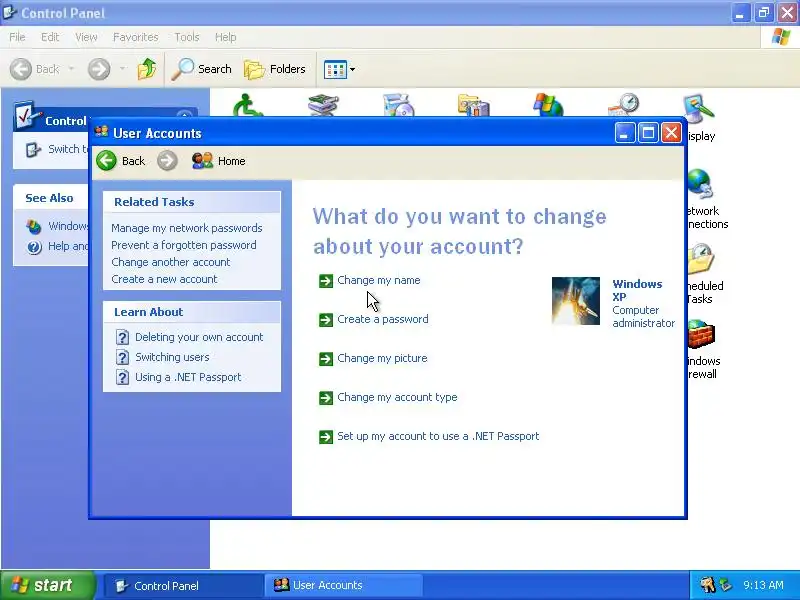The width and height of the screenshot is (800, 600).
Task: Click the Automatic Updates icon in Control Panel
Action: point(548,104)
